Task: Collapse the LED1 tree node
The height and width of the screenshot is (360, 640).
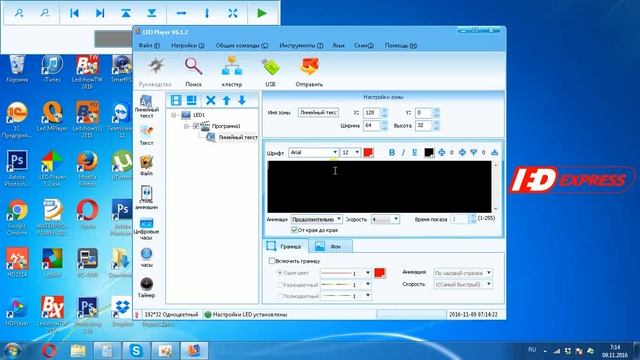Action: (x=173, y=115)
